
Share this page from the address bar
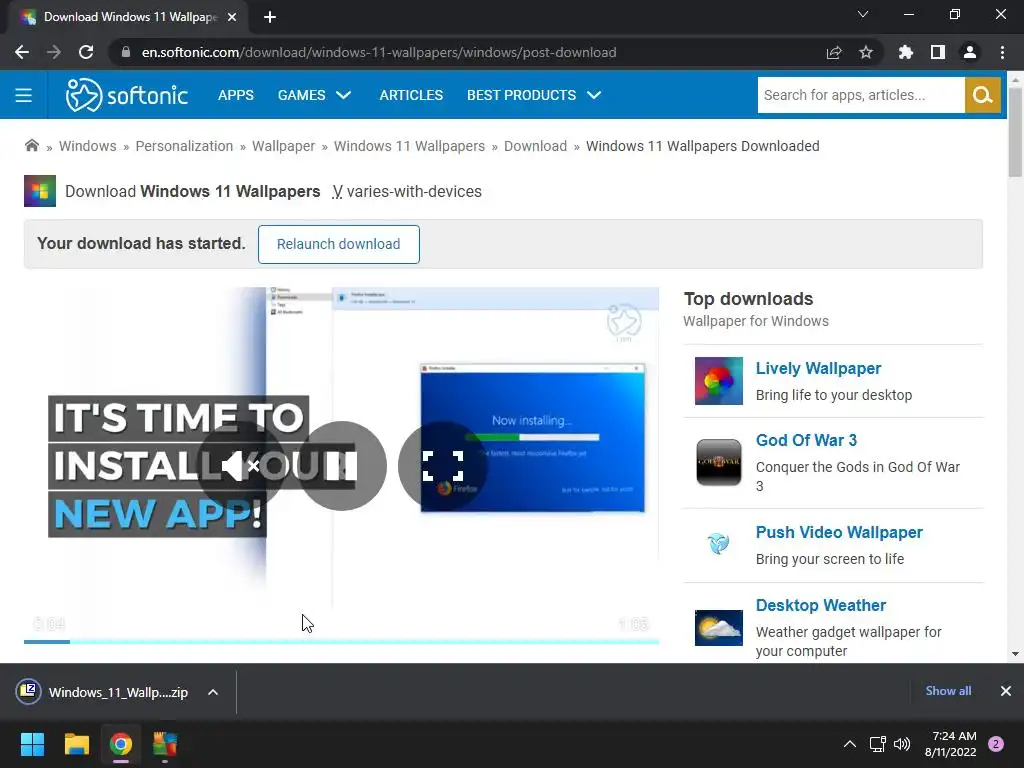click(834, 52)
